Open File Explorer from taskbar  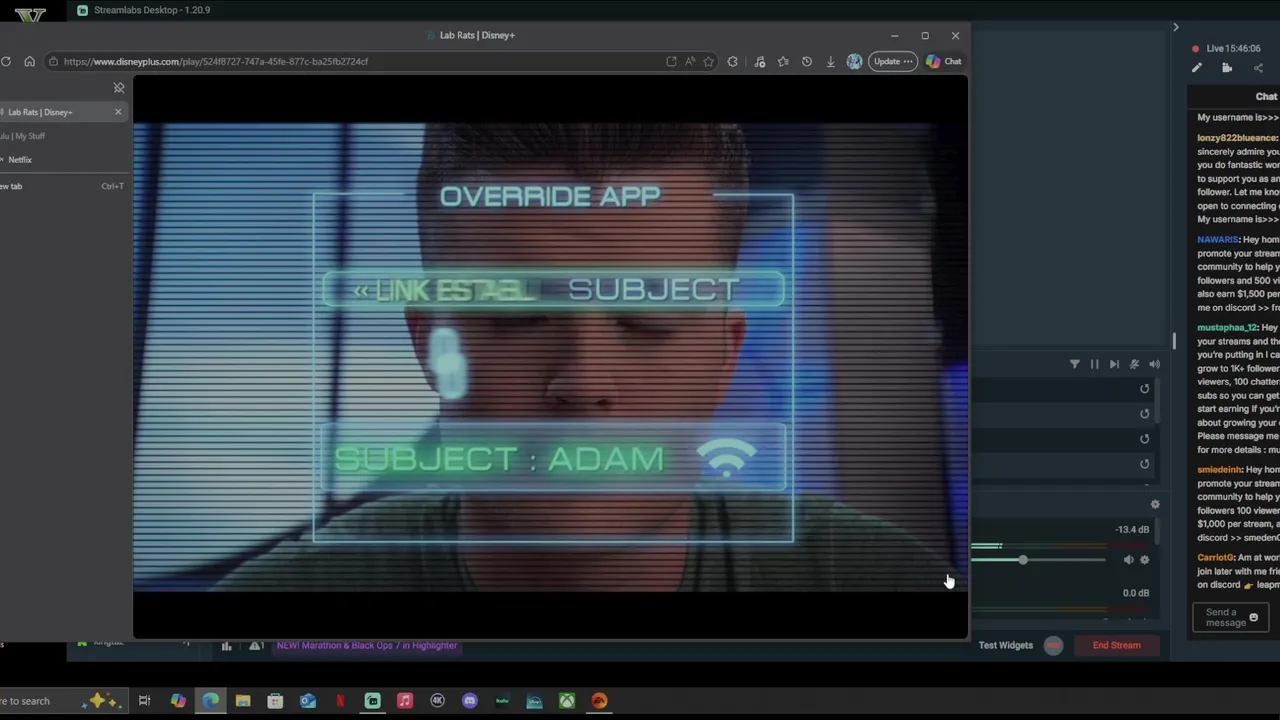point(243,701)
